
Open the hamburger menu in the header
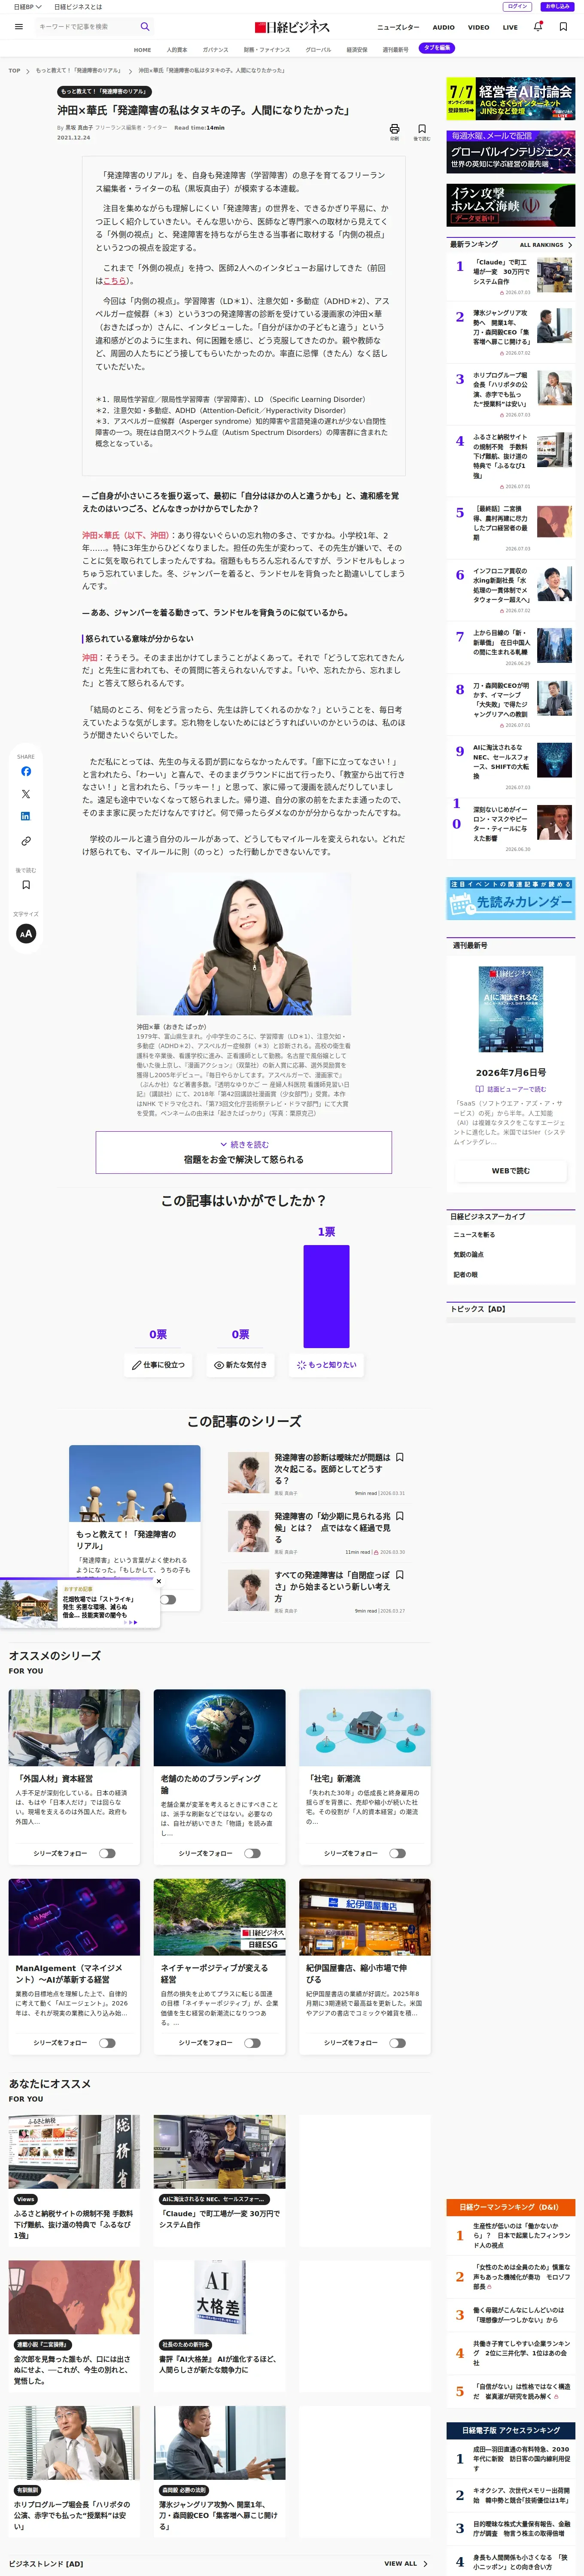(x=18, y=27)
